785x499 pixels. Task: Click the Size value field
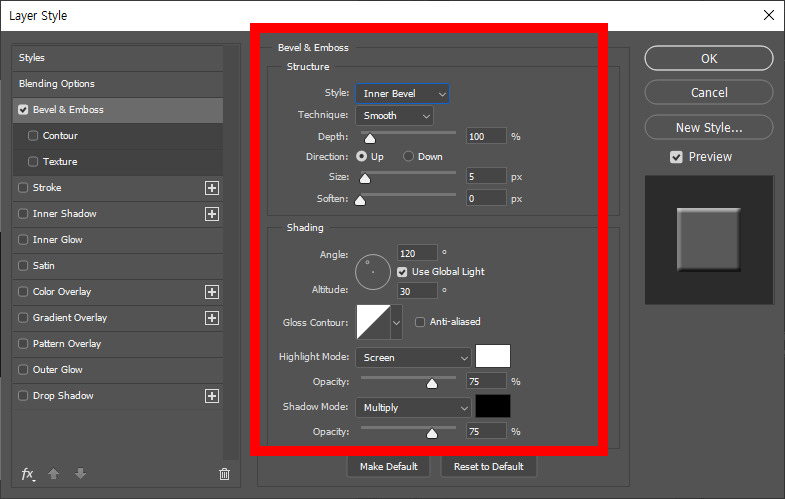click(x=486, y=176)
